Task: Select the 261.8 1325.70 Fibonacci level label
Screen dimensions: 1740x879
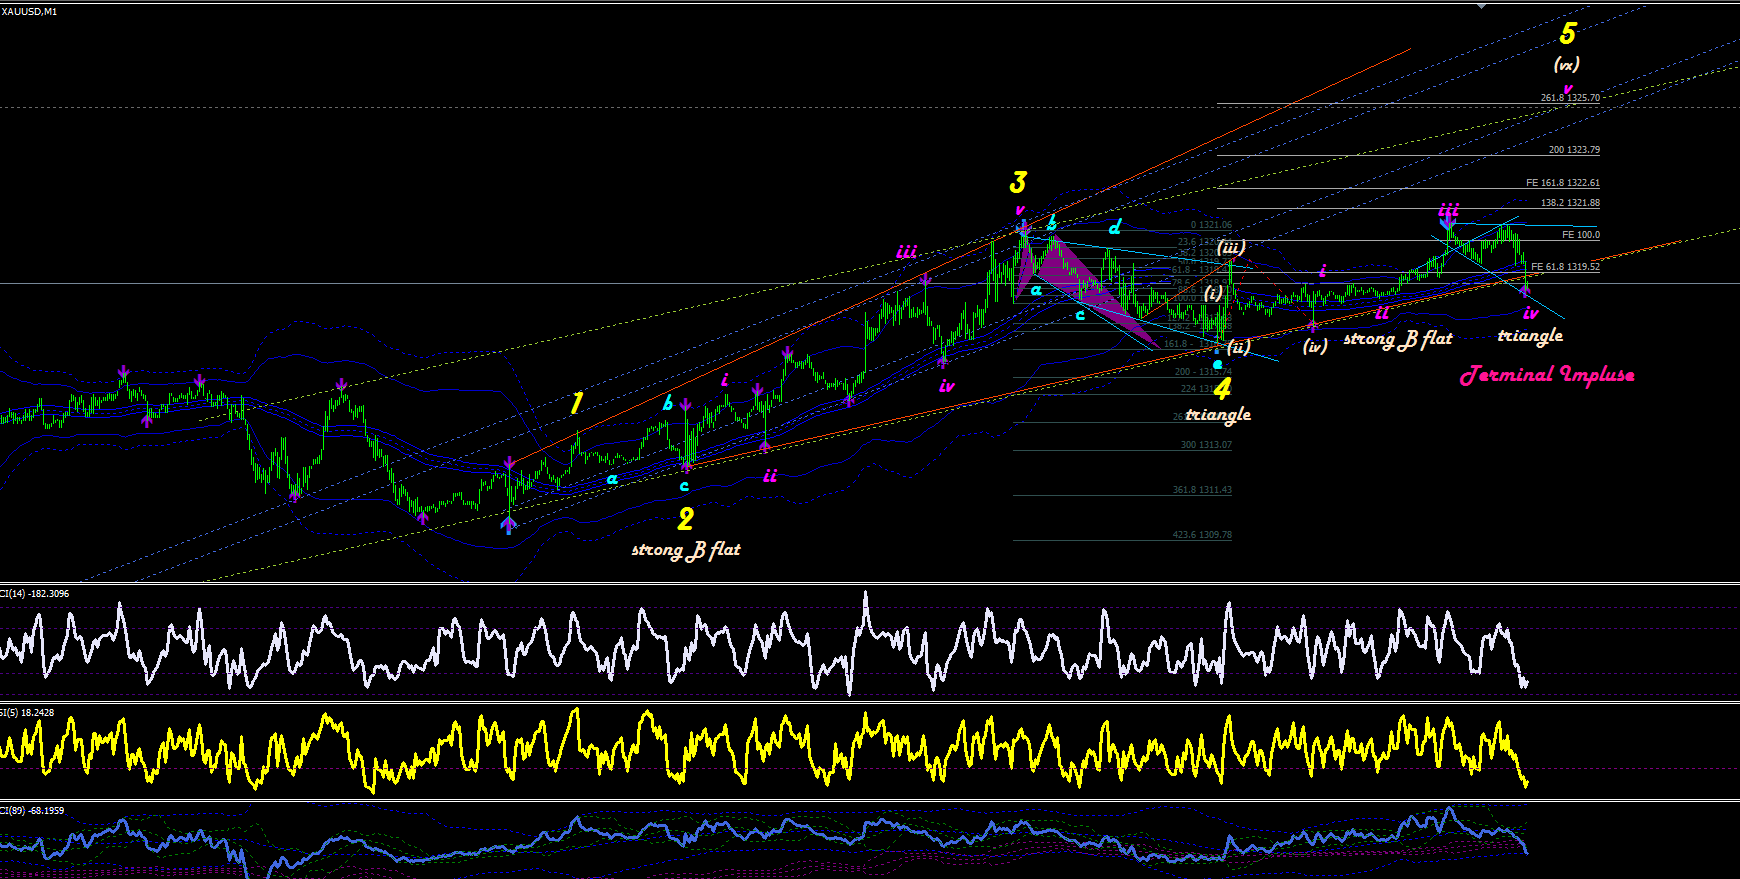Action: pyautogui.click(x=1570, y=98)
